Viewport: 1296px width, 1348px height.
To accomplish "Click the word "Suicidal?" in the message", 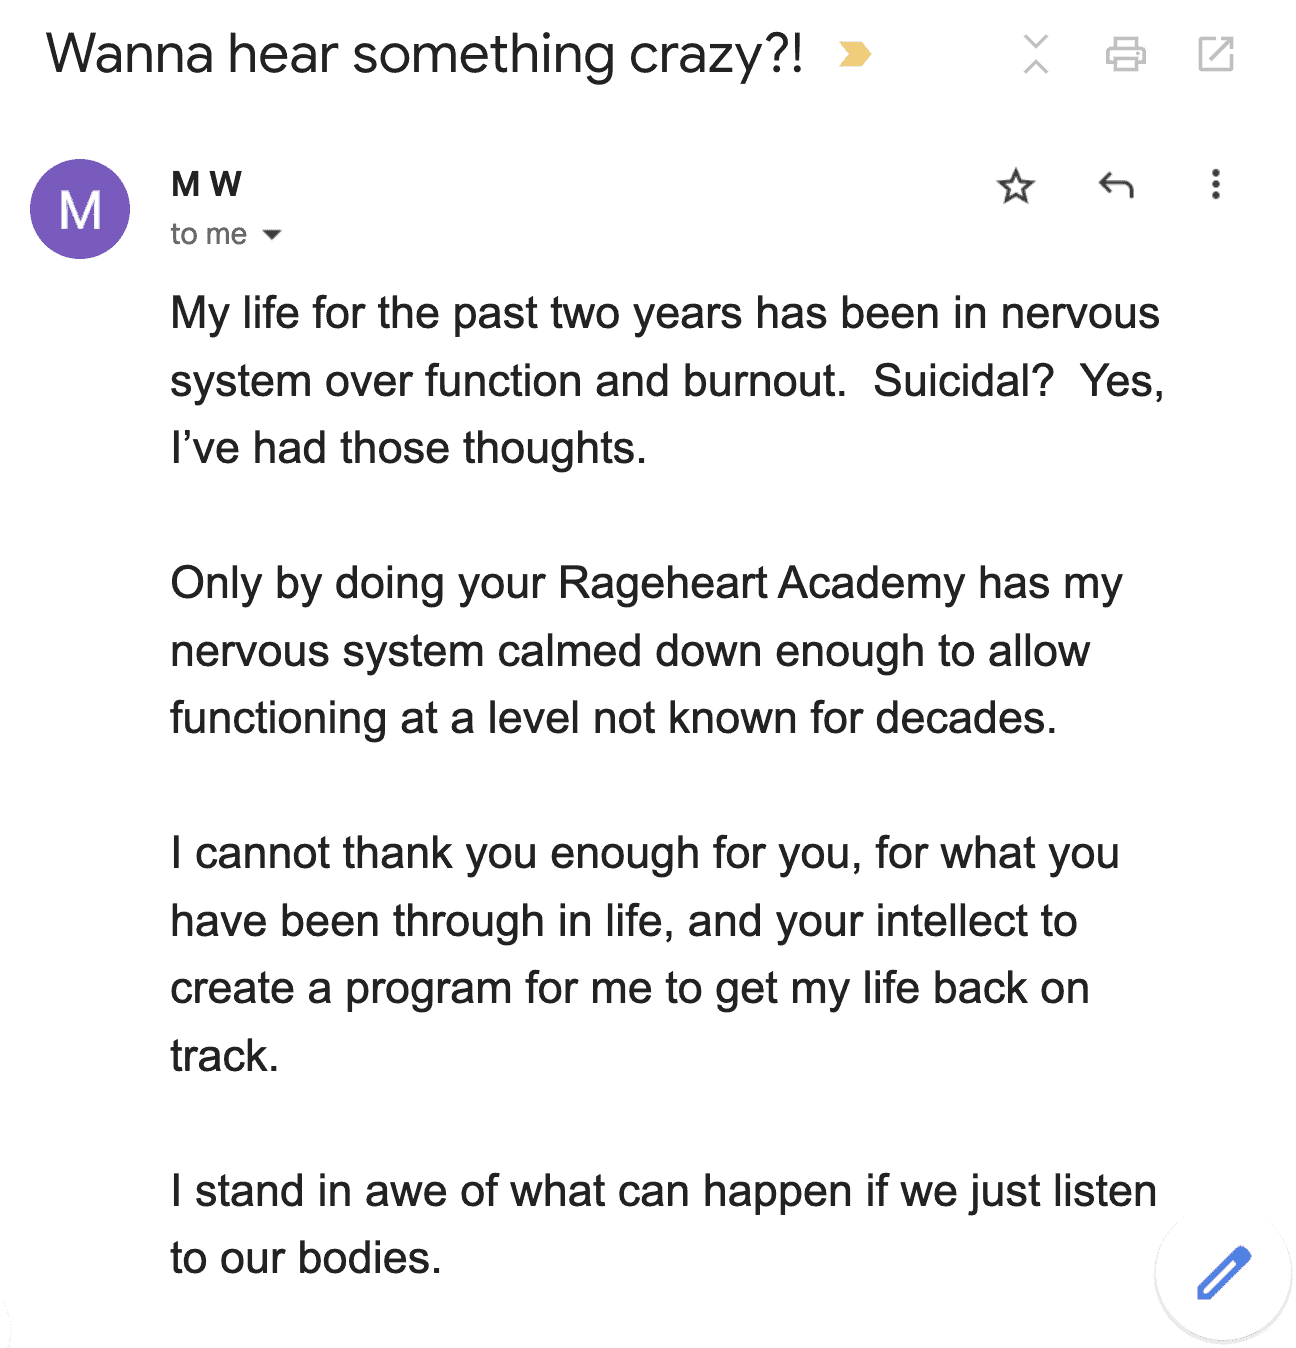I will coord(963,381).
